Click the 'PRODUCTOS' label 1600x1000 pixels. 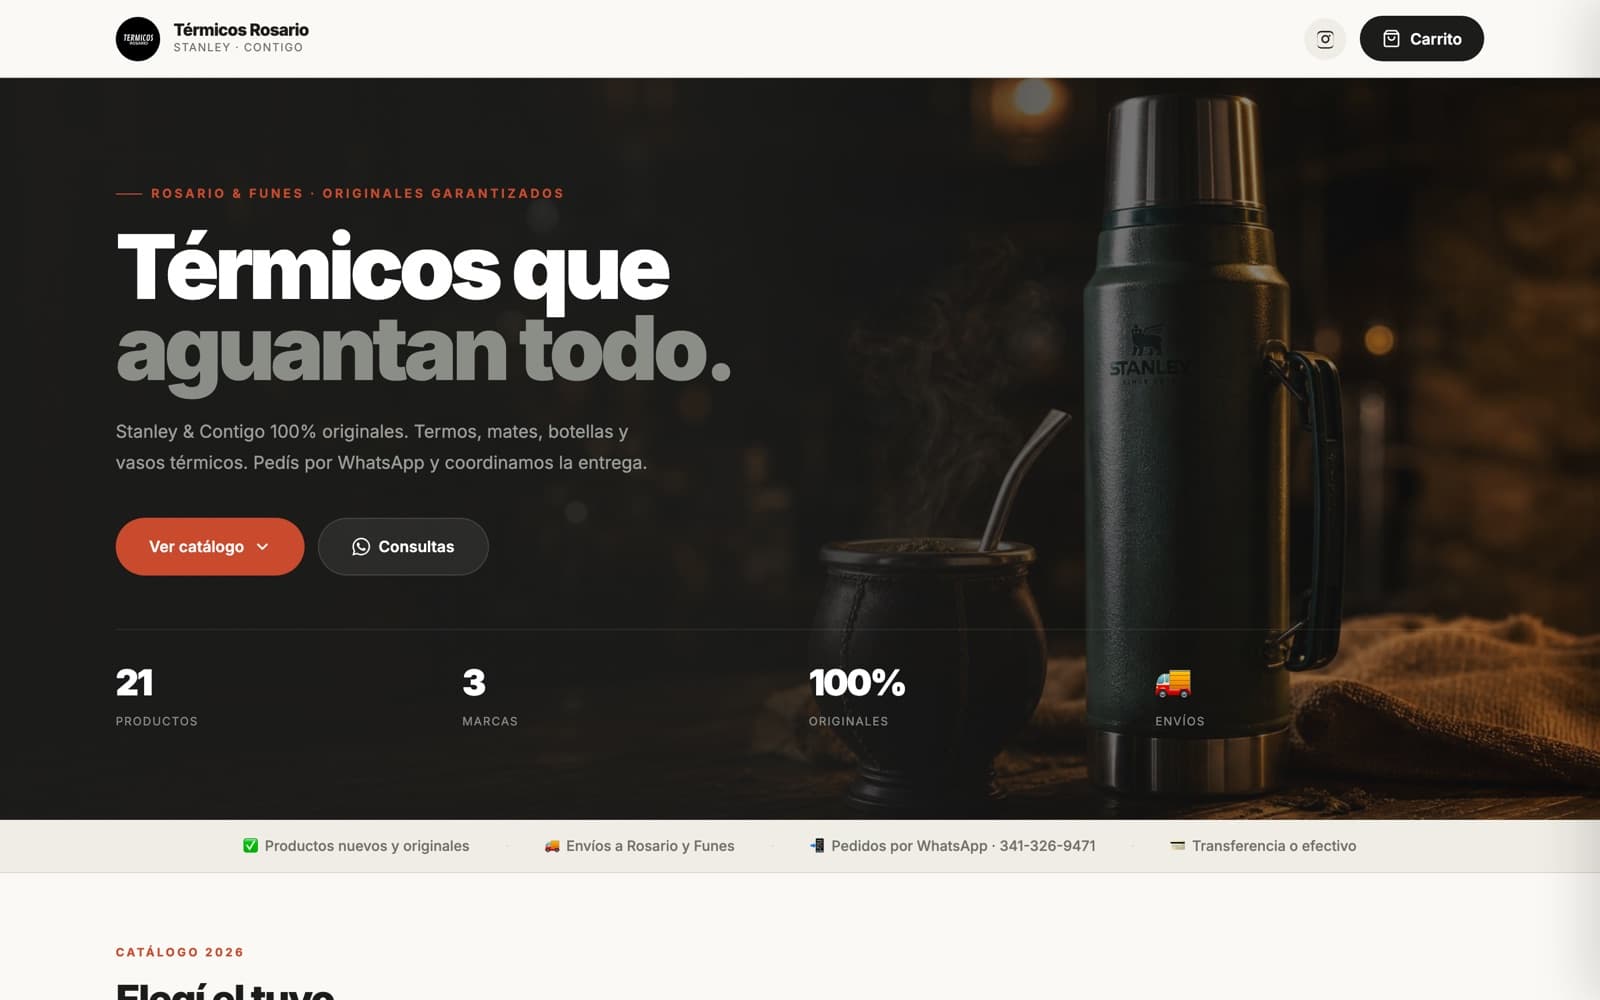pos(157,721)
